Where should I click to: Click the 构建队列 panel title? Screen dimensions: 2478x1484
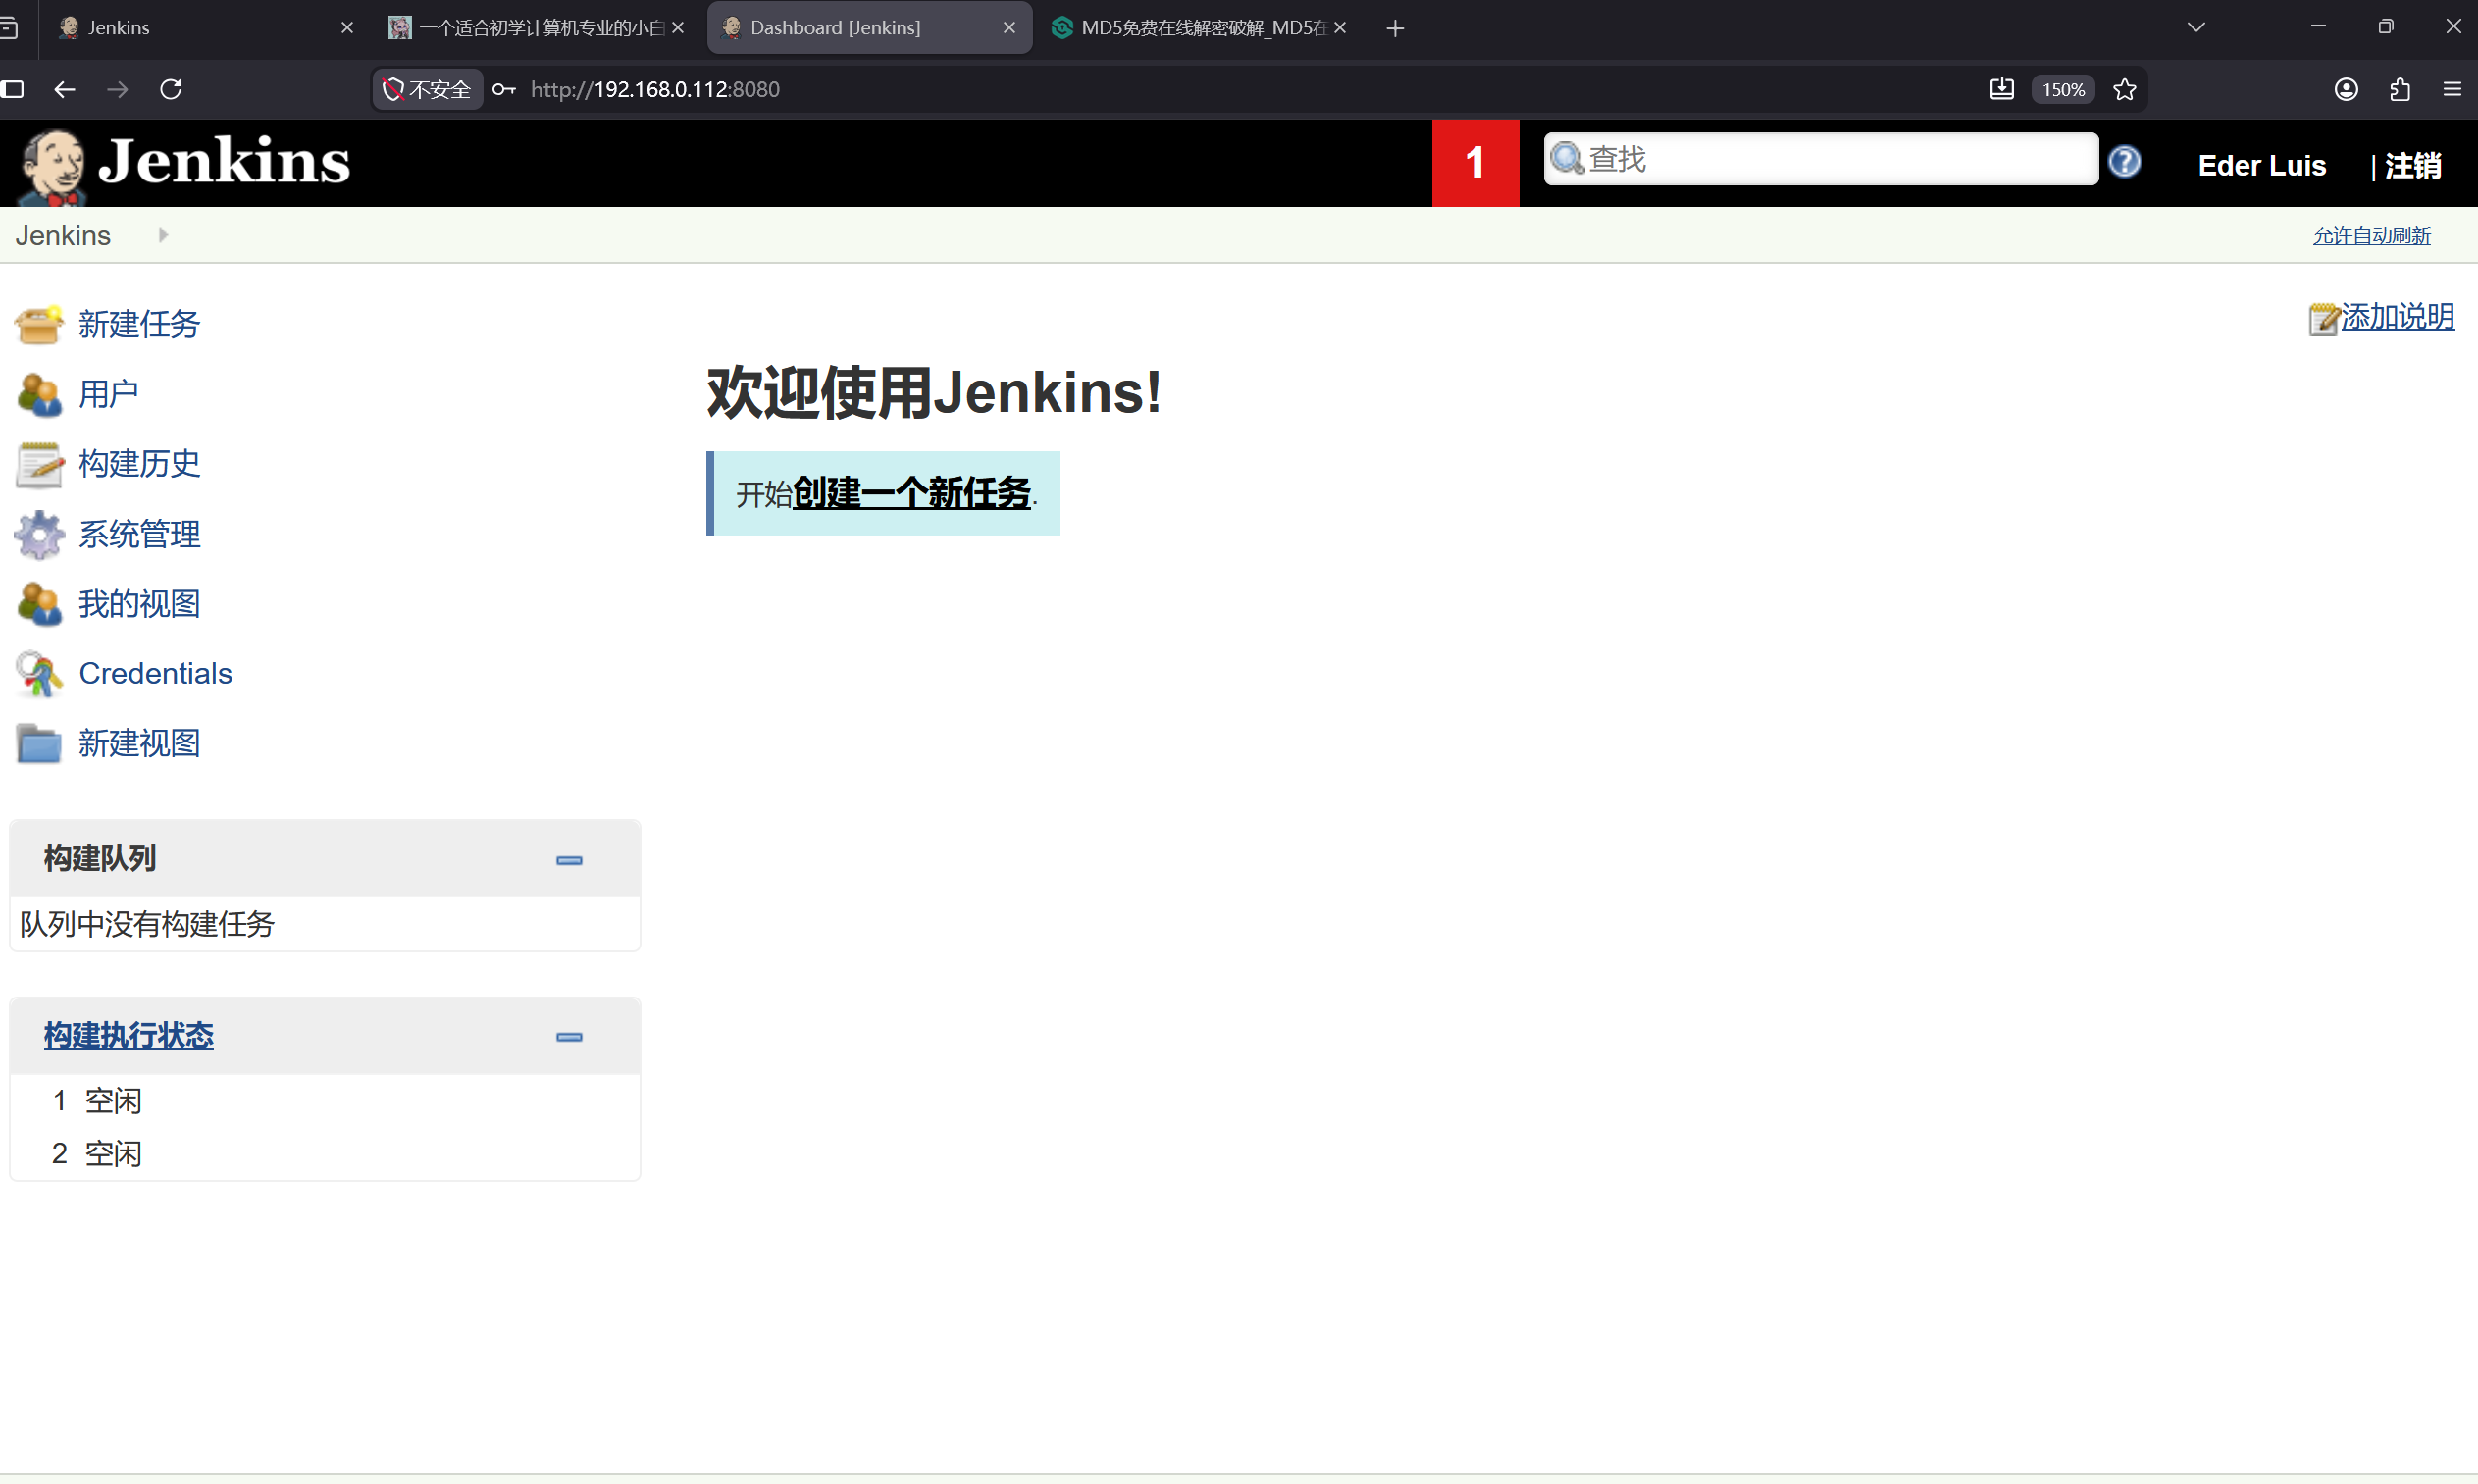point(100,859)
